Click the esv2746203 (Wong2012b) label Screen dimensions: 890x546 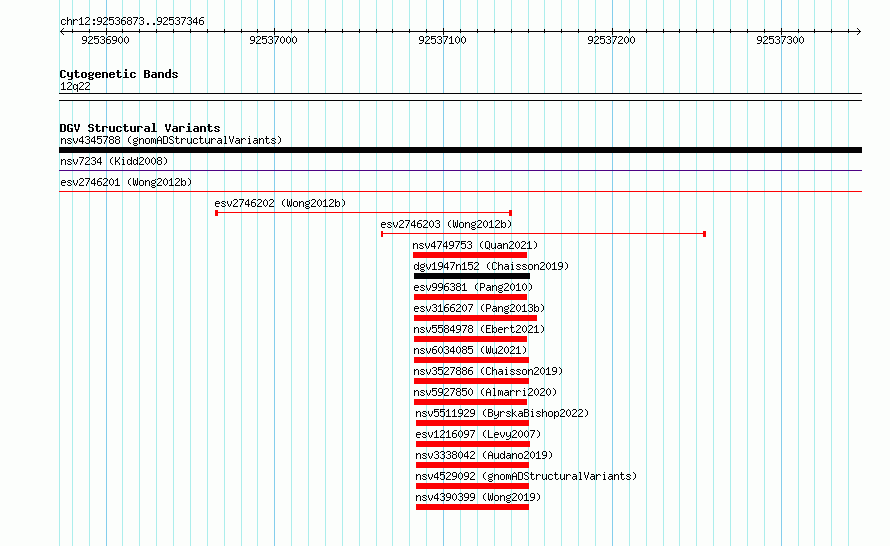tap(446, 224)
